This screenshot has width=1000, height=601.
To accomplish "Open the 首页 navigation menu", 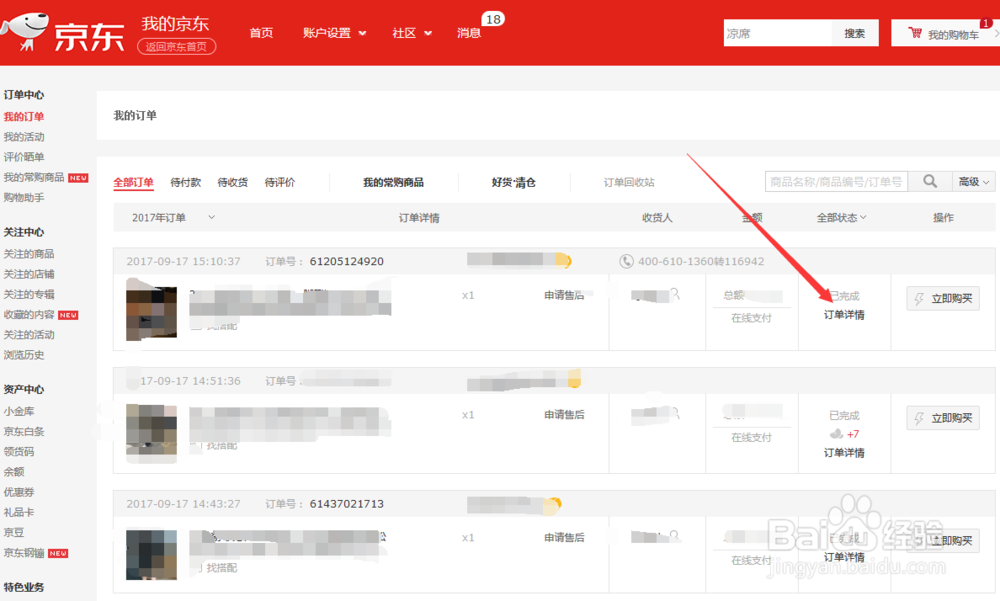I will coord(261,32).
